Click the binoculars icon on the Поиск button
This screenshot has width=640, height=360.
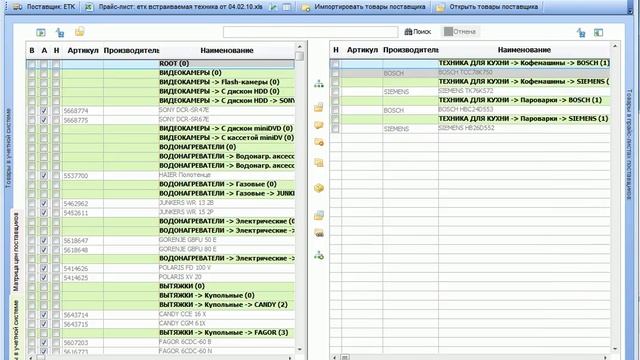click(408, 32)
